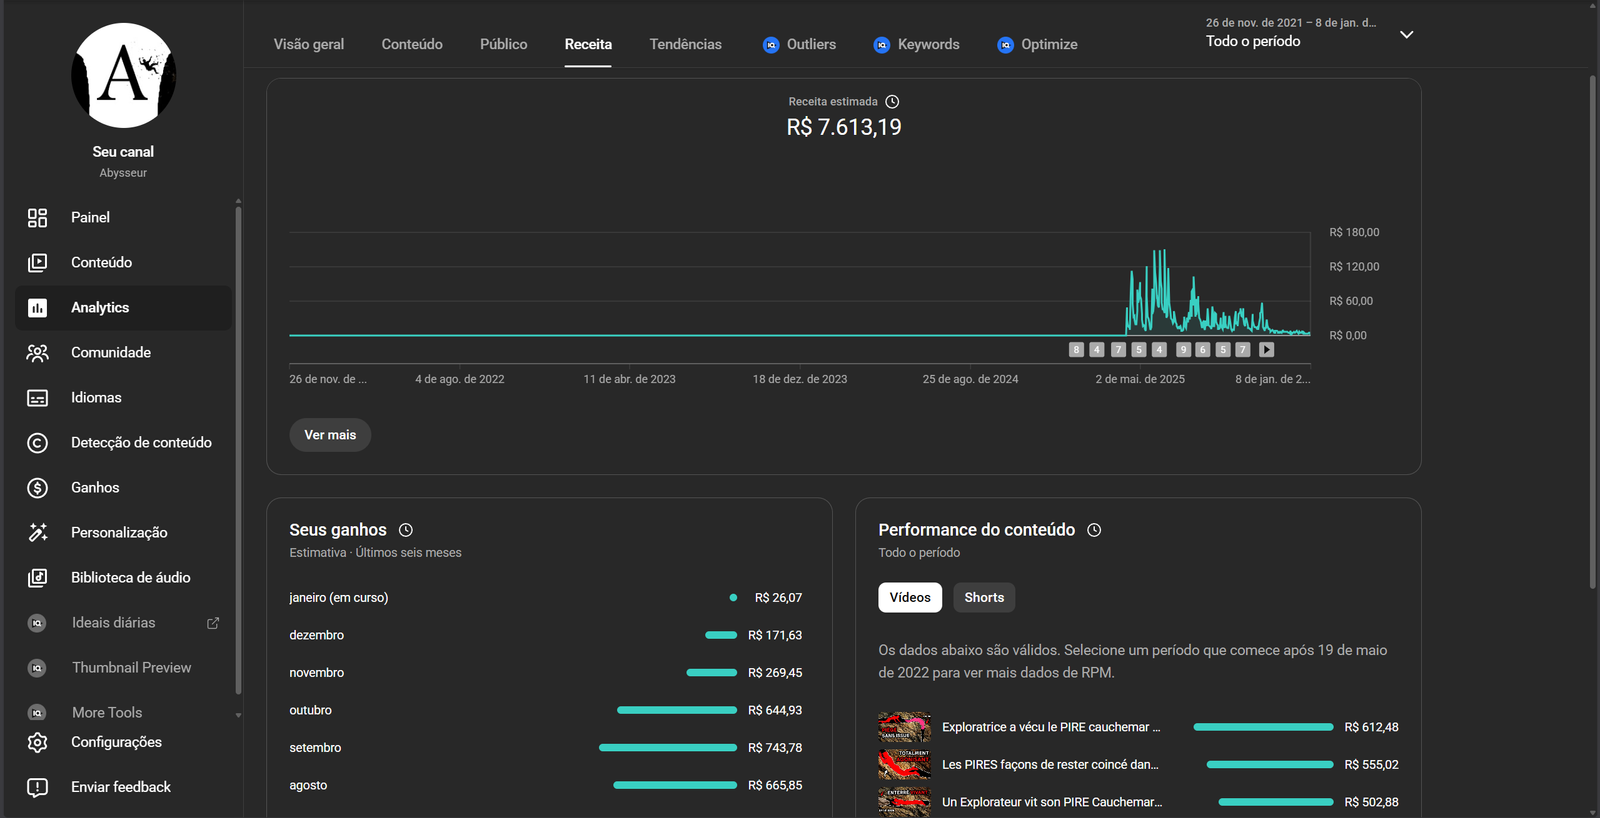Open Detecção de conteúdo copyright icon
The image size is (1600, 818).
coord(37,443)
